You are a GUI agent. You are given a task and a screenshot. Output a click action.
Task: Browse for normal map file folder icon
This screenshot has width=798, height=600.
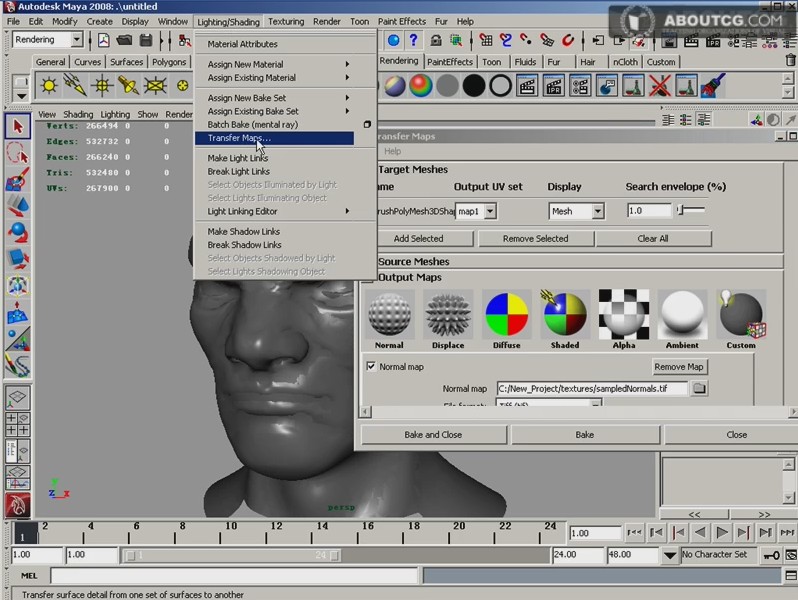tap(699, 388)
